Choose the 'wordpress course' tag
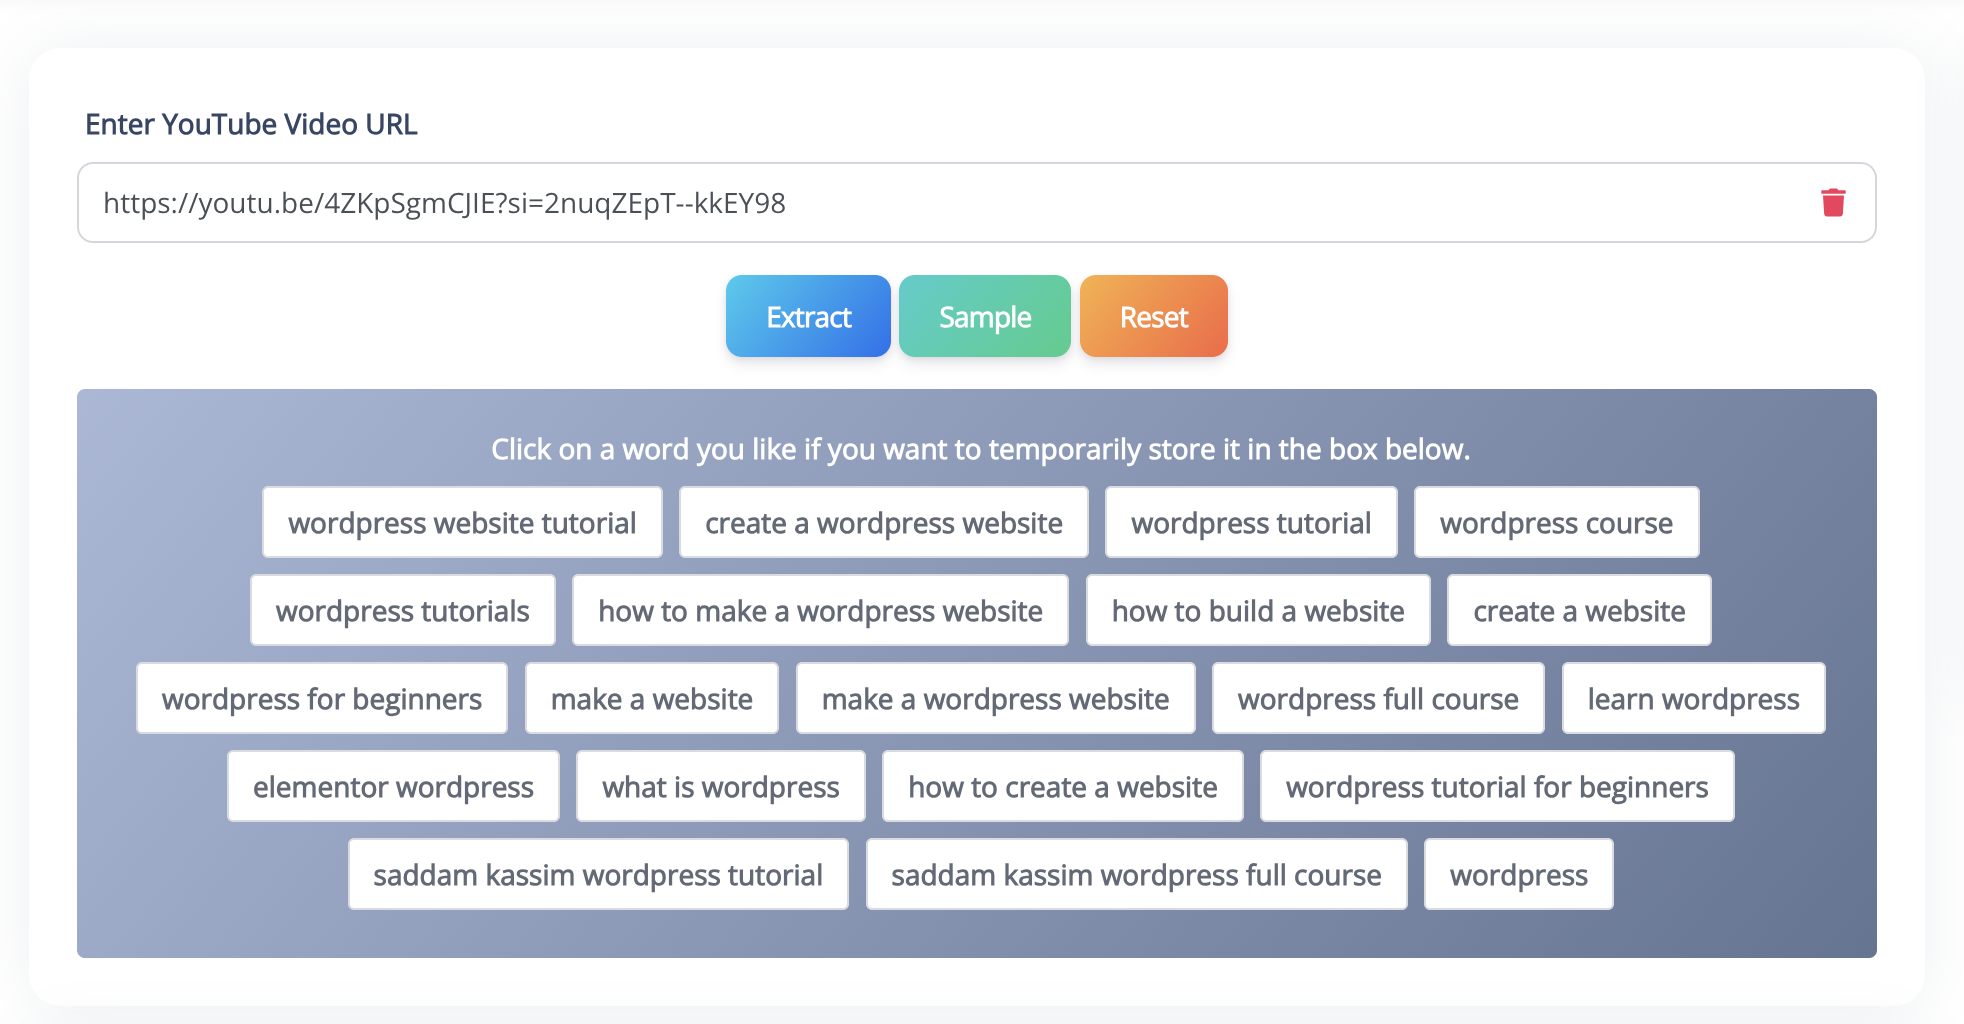The width and height of the screenshot is (1964, 1024). click(1556, 521)
